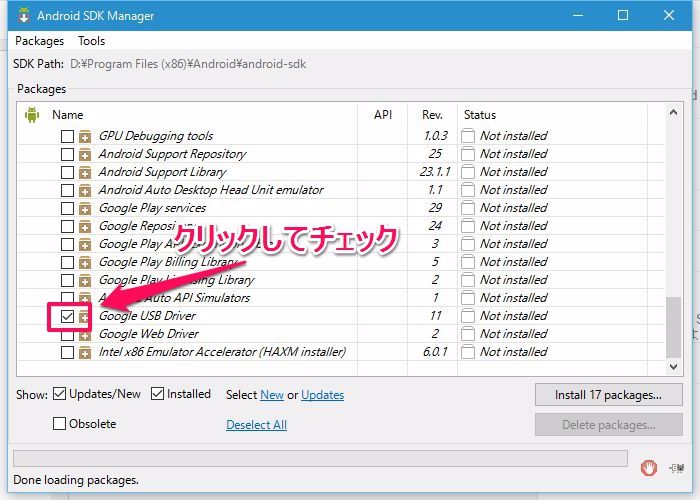Image resolution: width=700 pixels, height=500 pixels.
Task: Click package icon beside GPU Debugging tools
Action: (85, 136)
